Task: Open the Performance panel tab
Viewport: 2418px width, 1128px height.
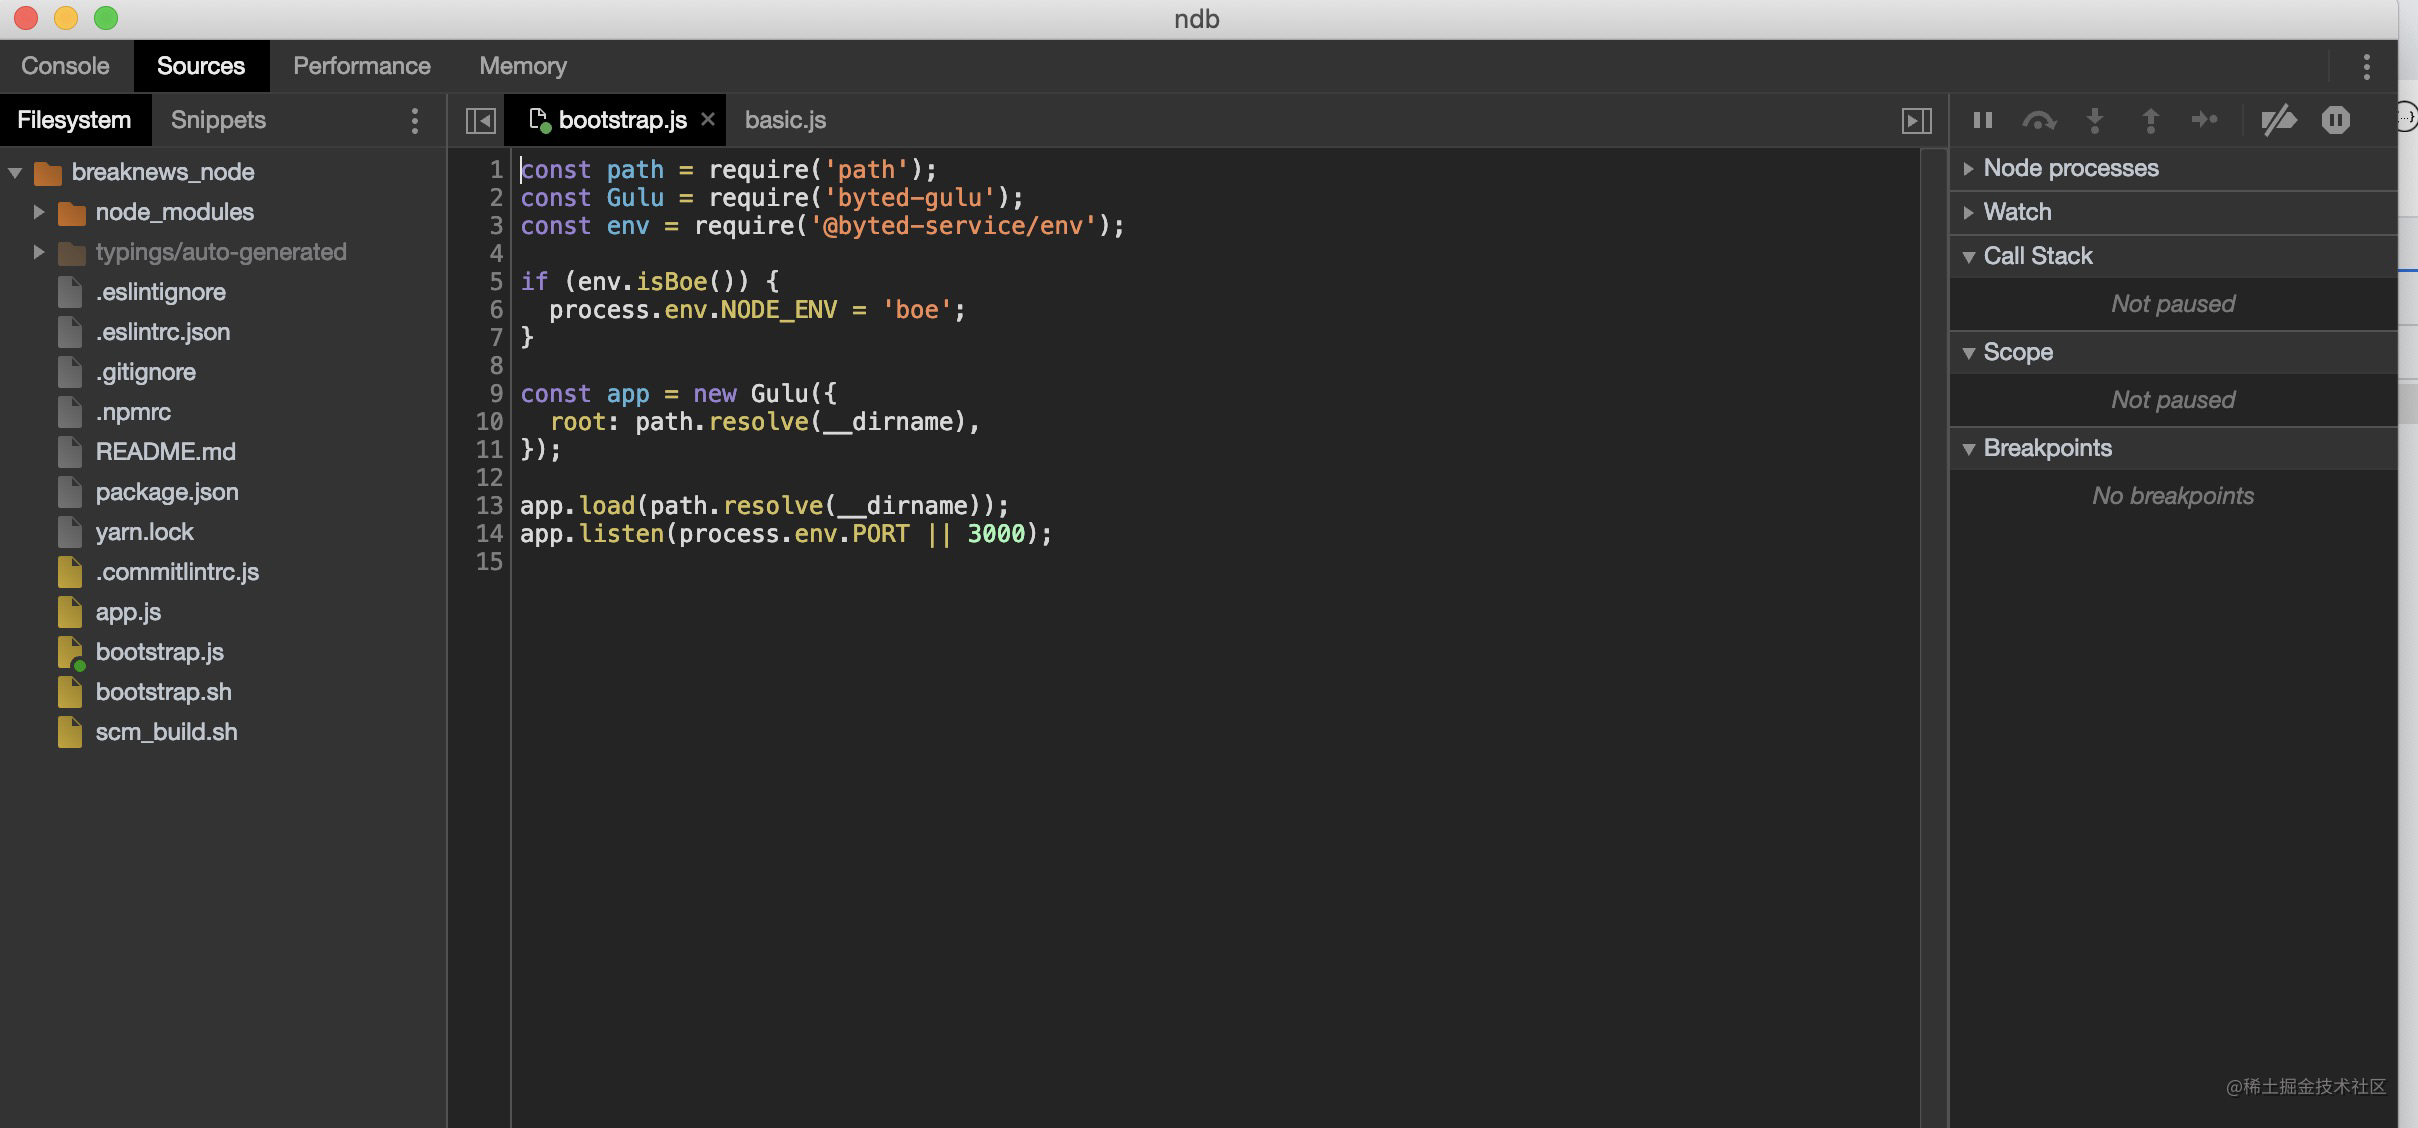Action: click(362, 66)
